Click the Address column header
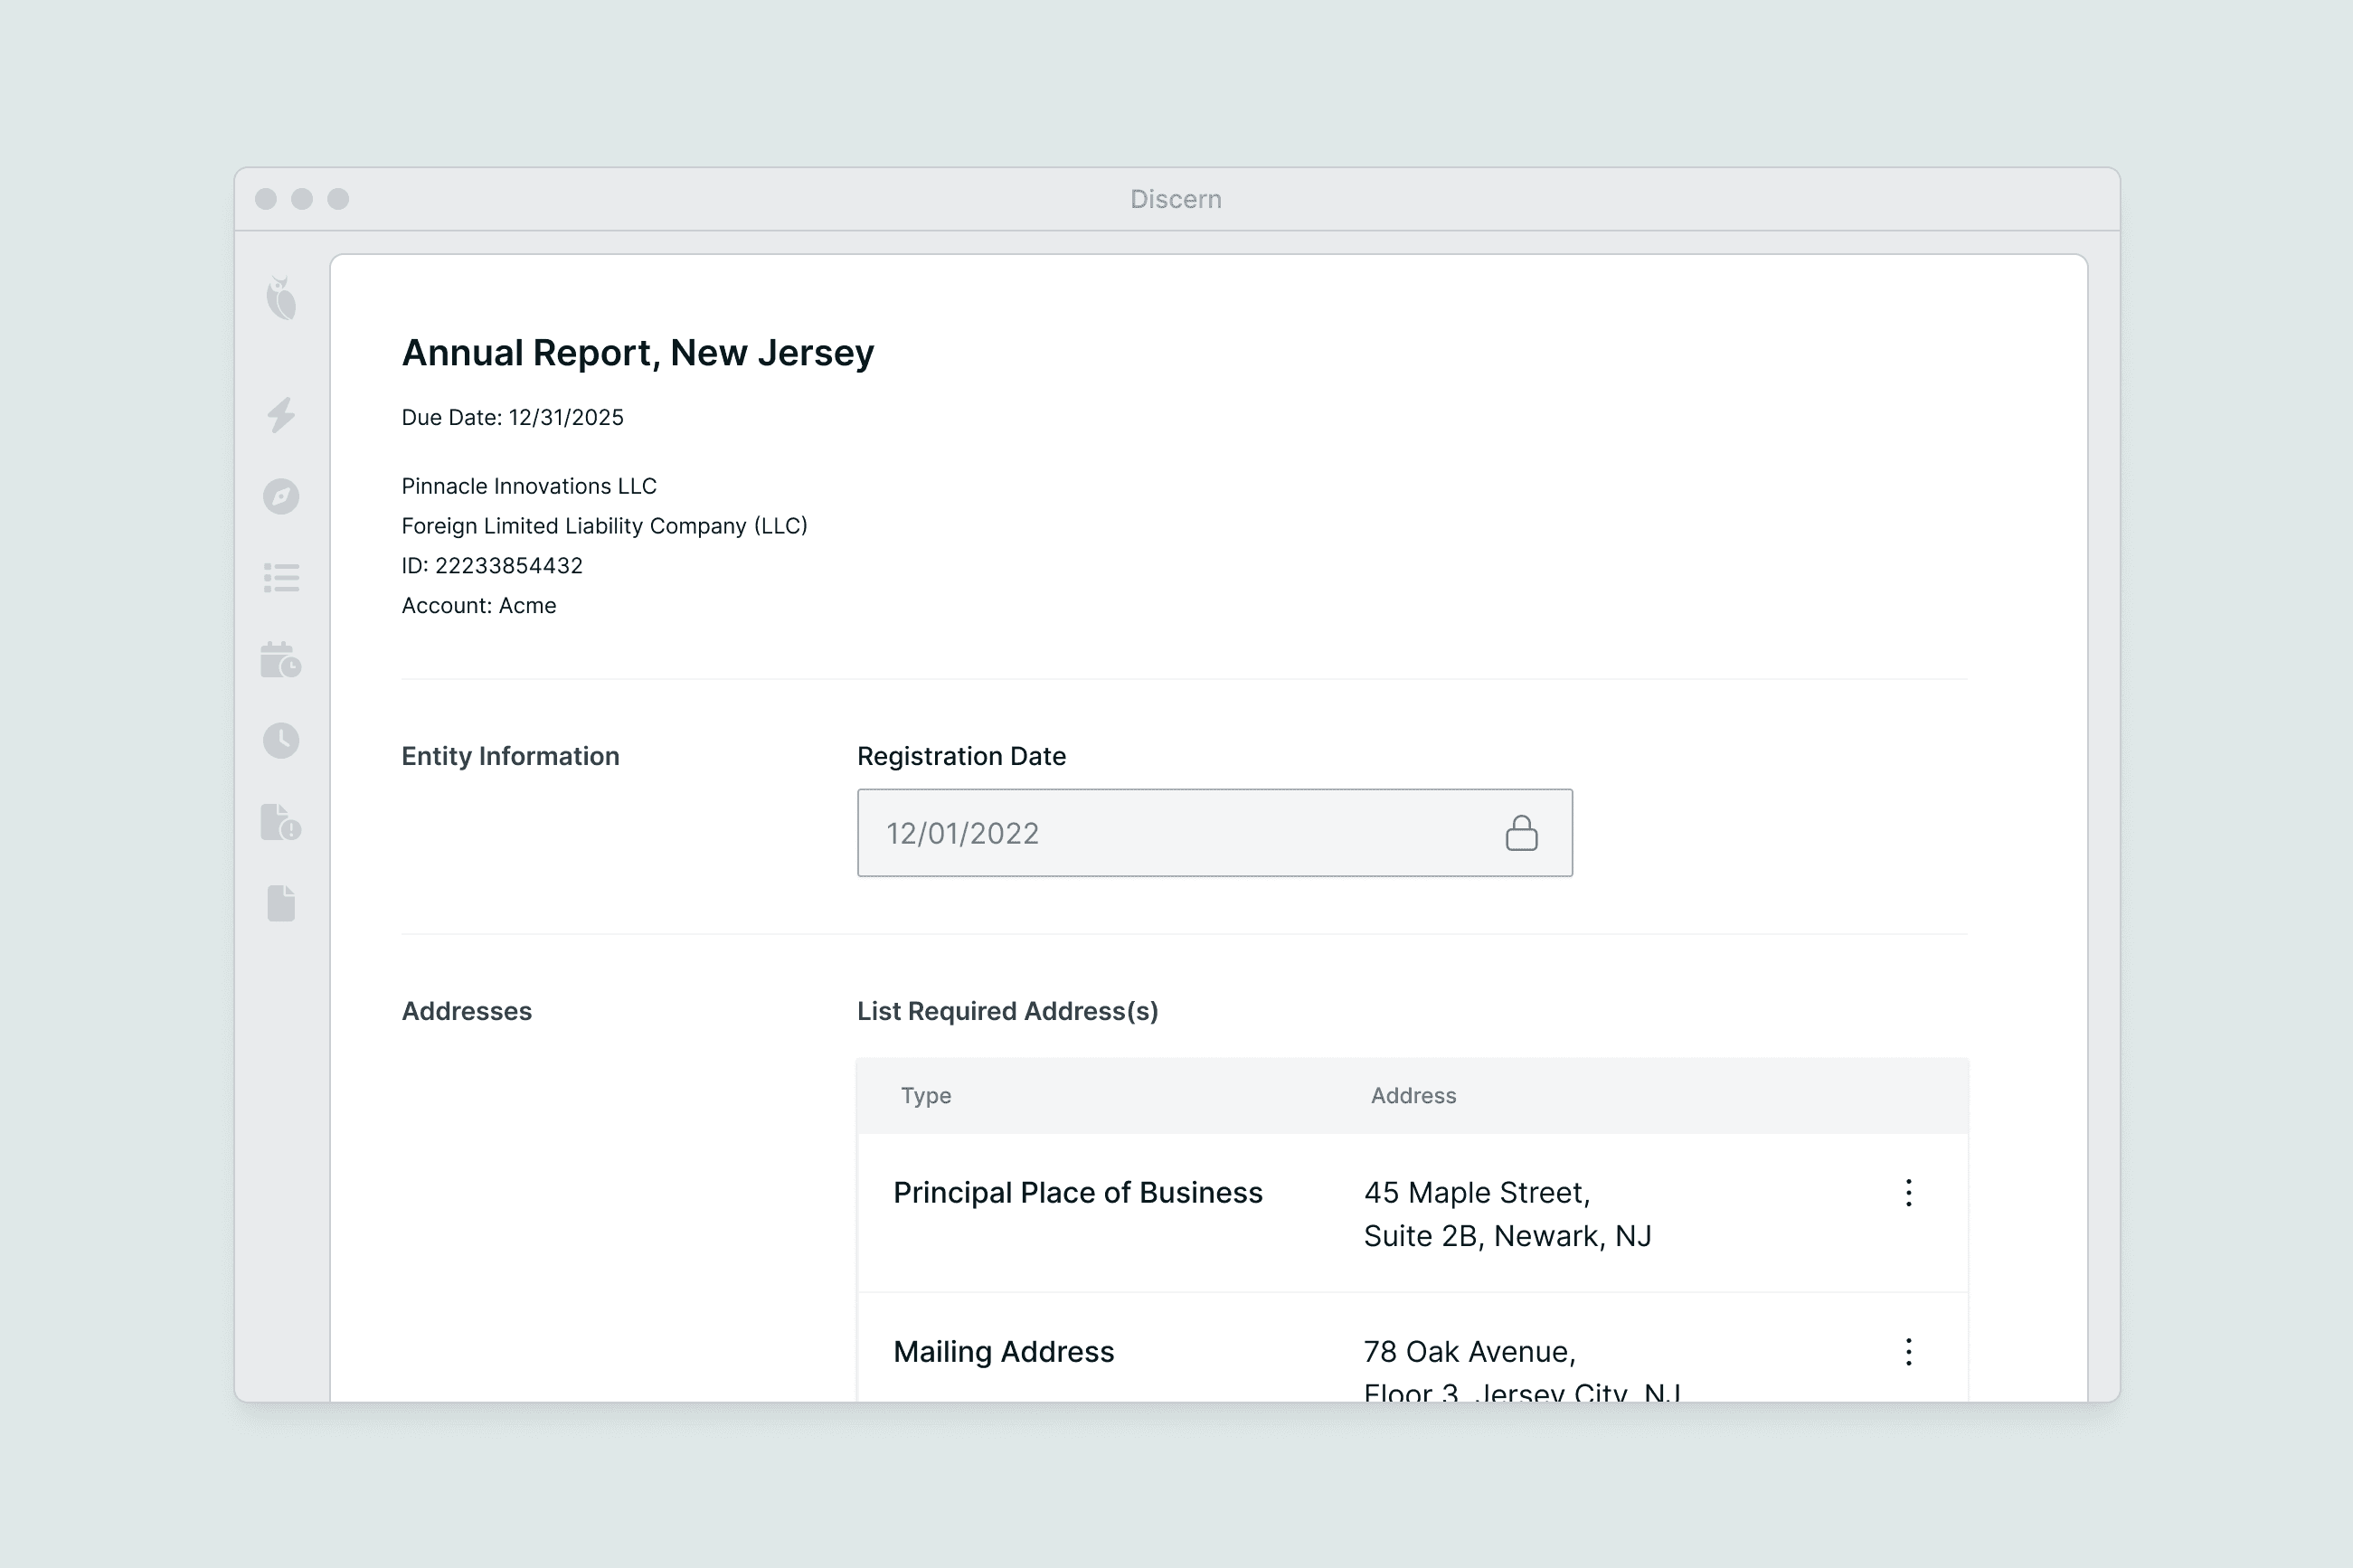 [x=1413, y=1096]
